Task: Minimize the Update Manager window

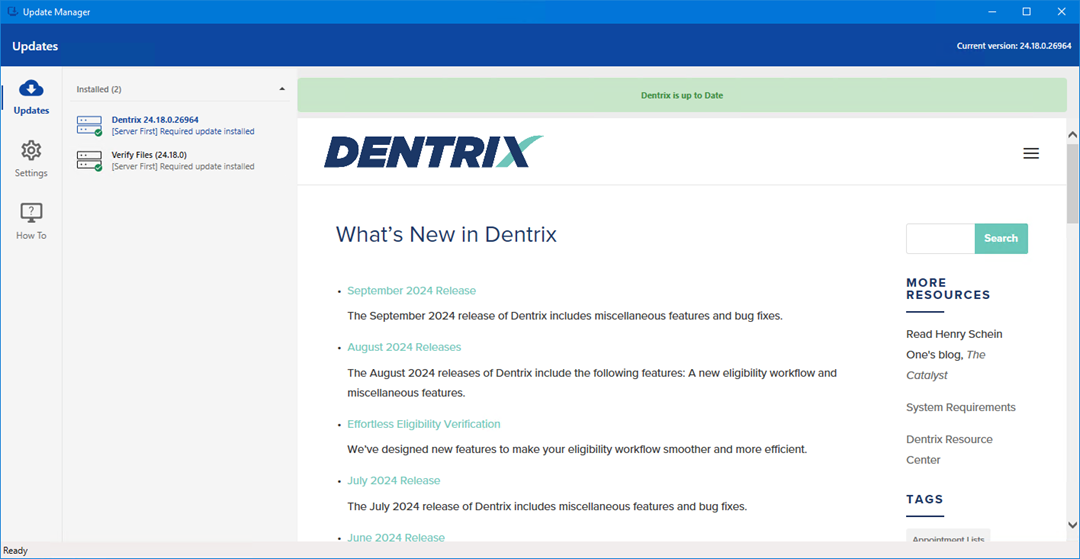Action: pyautogui.click(x=993, y=12)
